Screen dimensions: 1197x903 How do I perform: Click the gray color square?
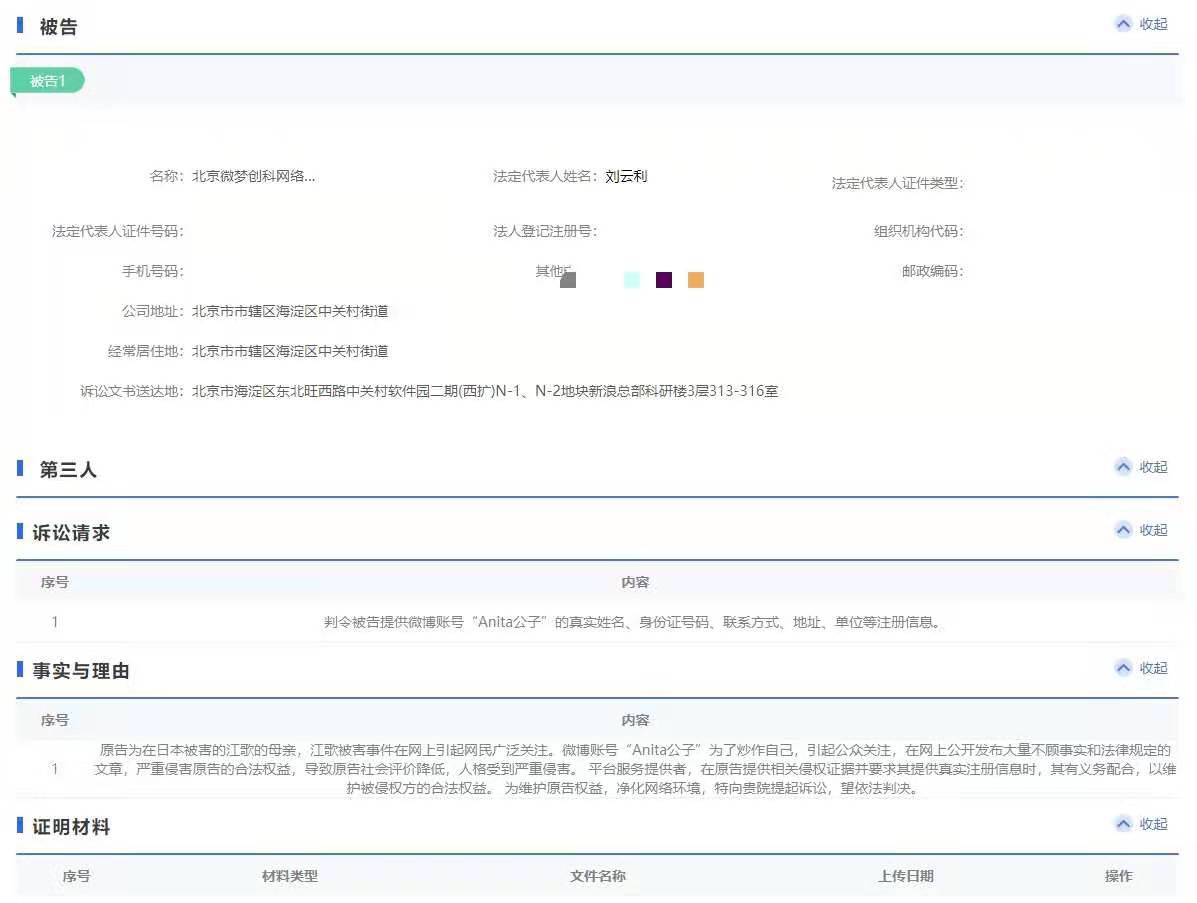[568, 280]
